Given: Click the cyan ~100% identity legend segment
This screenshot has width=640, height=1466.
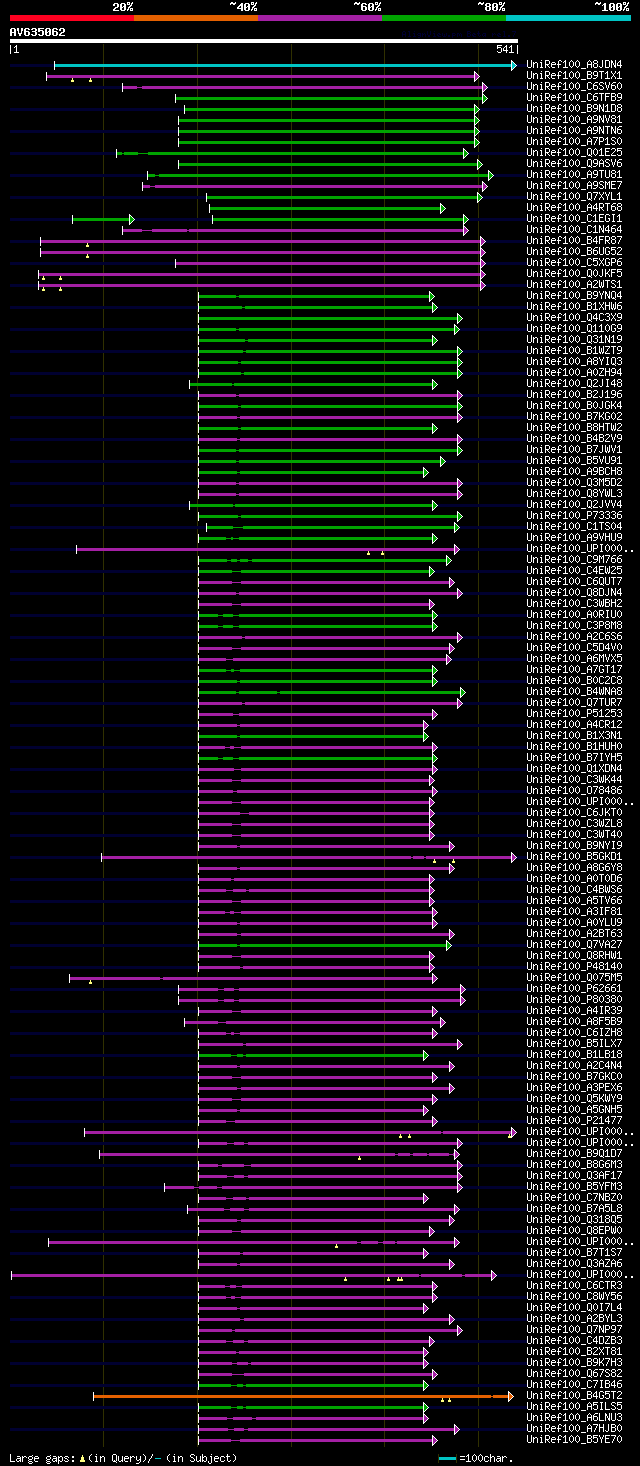Looking at the screenshot, I should coord(567,17).
